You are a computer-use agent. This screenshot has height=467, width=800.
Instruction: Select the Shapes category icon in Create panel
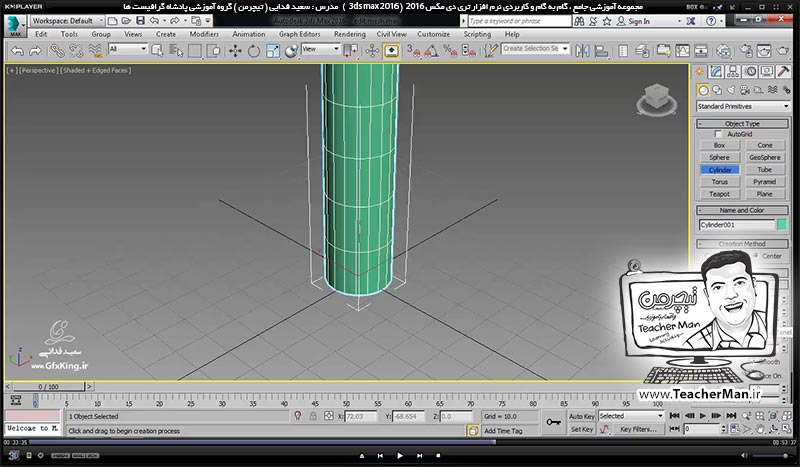pos(717,90)
